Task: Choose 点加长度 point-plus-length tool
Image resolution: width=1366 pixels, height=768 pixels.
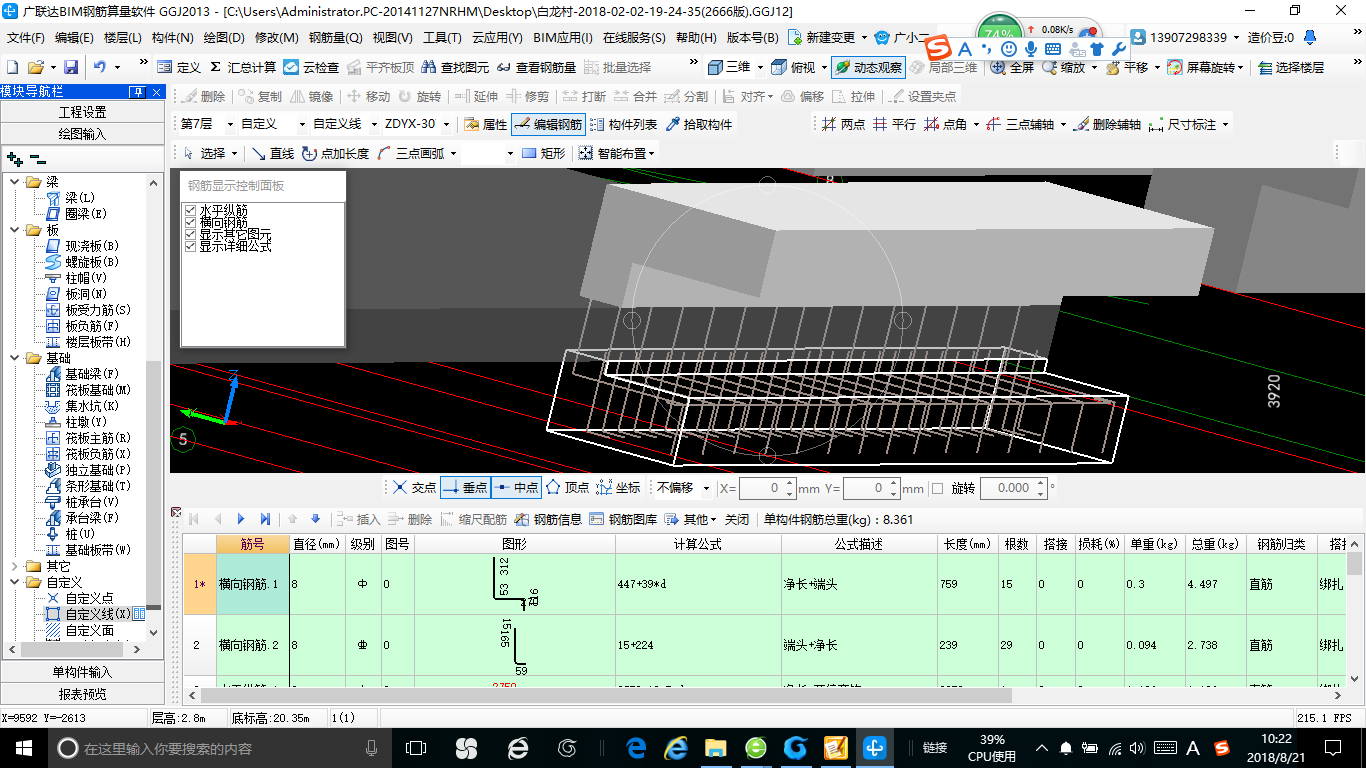Action: [x=335, y=153]
